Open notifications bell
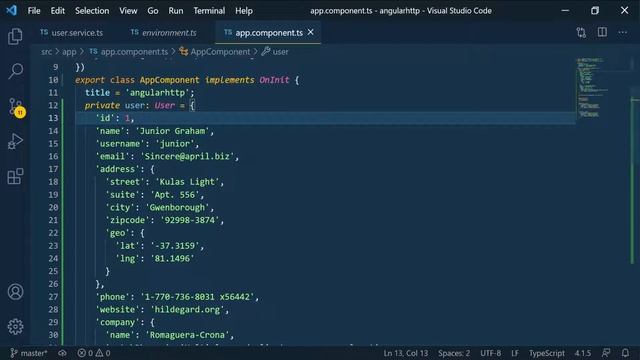640x360 pixels. pyautogui.click(x=625, y=353)
